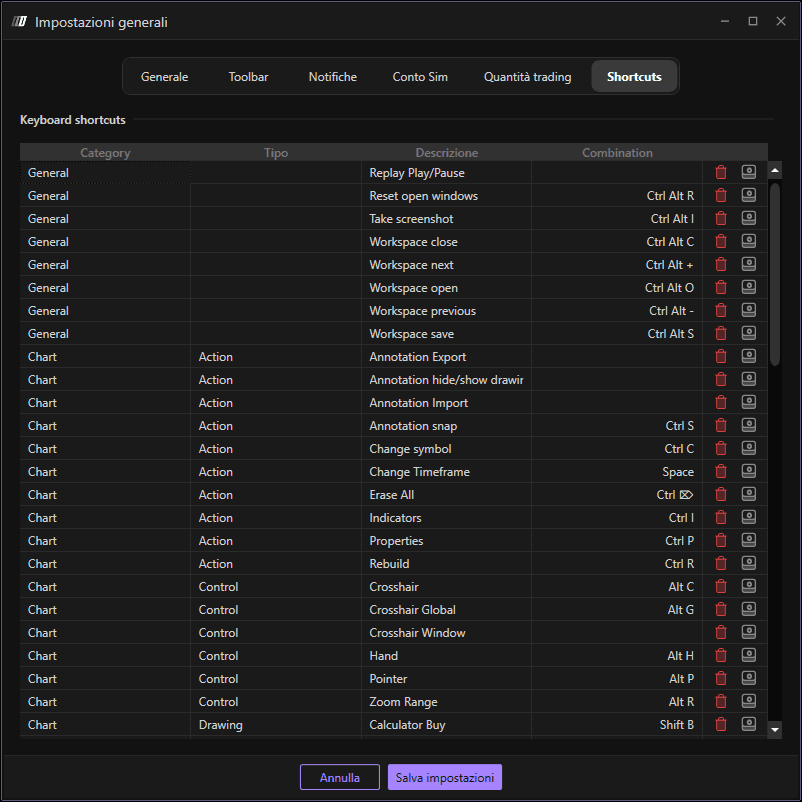Record key combination for Pointer
Image resolution: width=802 pixels, height=802 pixels.
tap(748, 678)
